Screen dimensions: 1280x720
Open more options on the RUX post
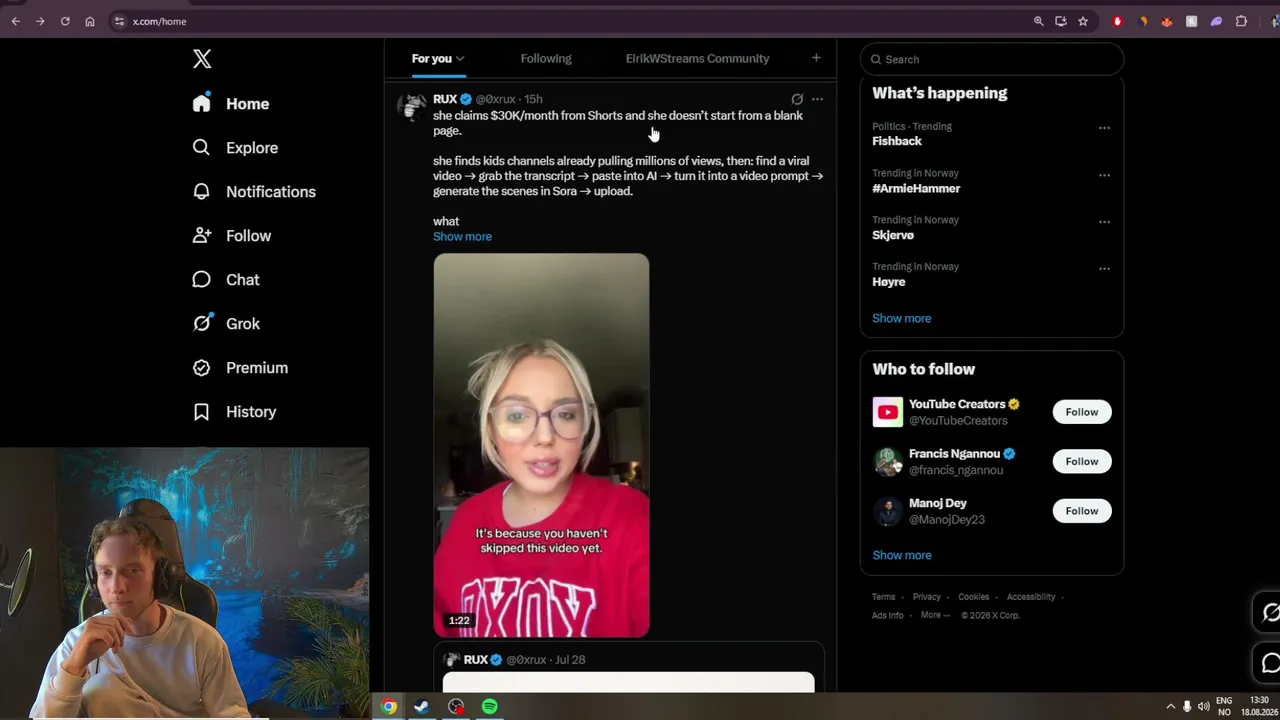tap(817, 99)
